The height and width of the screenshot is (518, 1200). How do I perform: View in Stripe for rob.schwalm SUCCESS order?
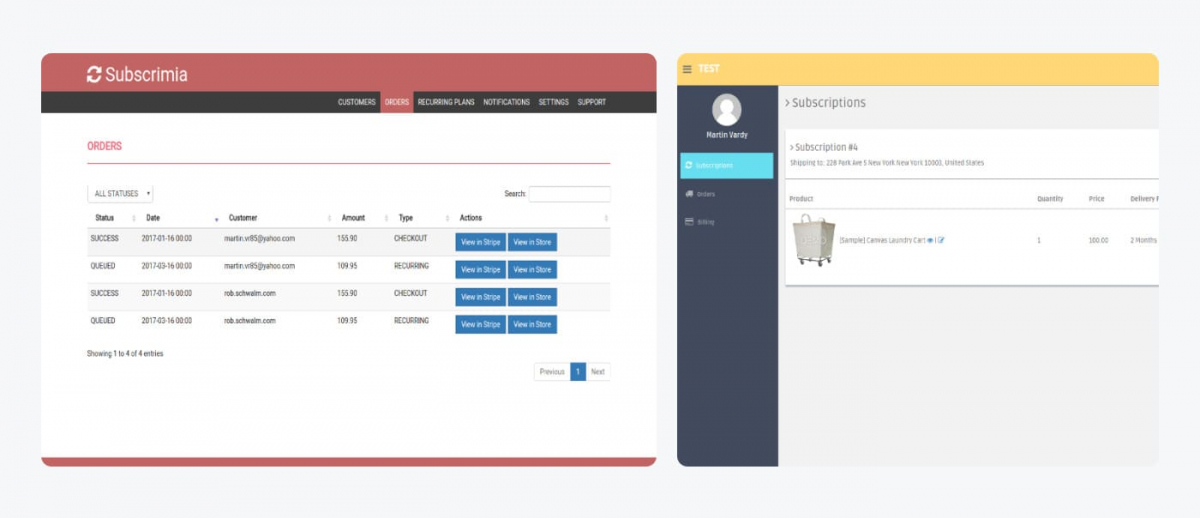[x=480, y=297]
